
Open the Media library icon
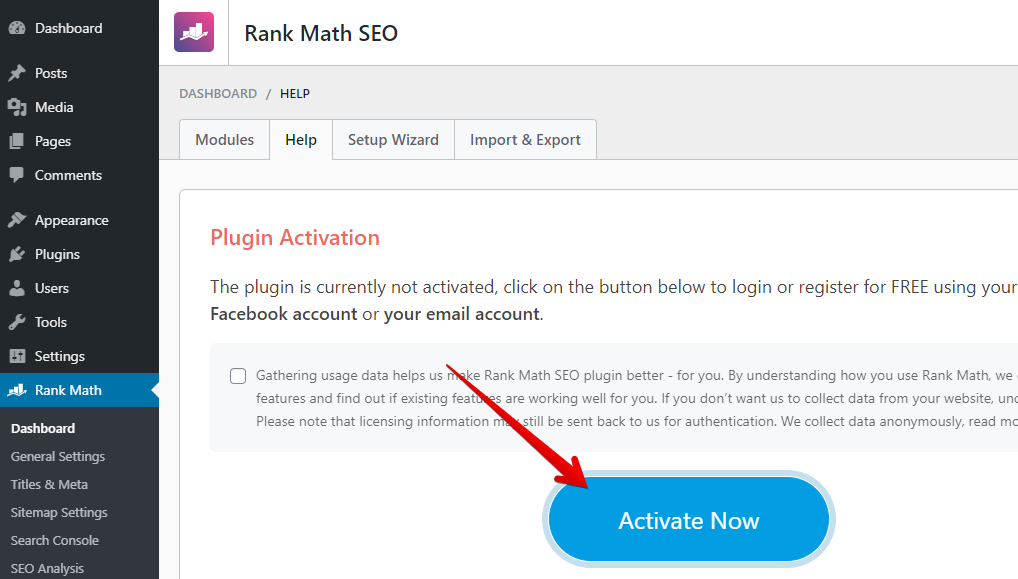pyautogui.click(x=17, y=107)
